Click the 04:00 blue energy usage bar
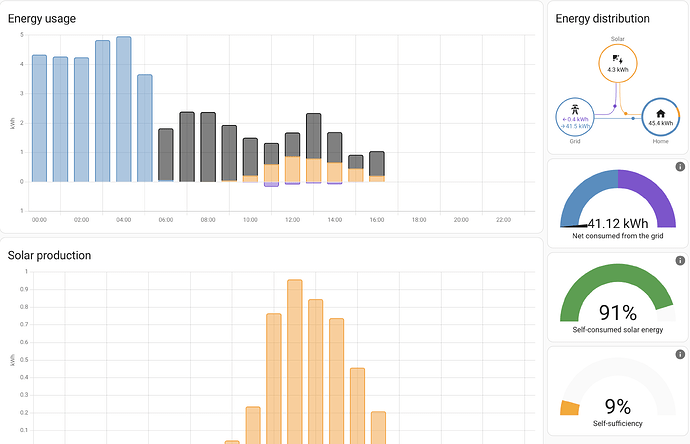 point(124,110)
